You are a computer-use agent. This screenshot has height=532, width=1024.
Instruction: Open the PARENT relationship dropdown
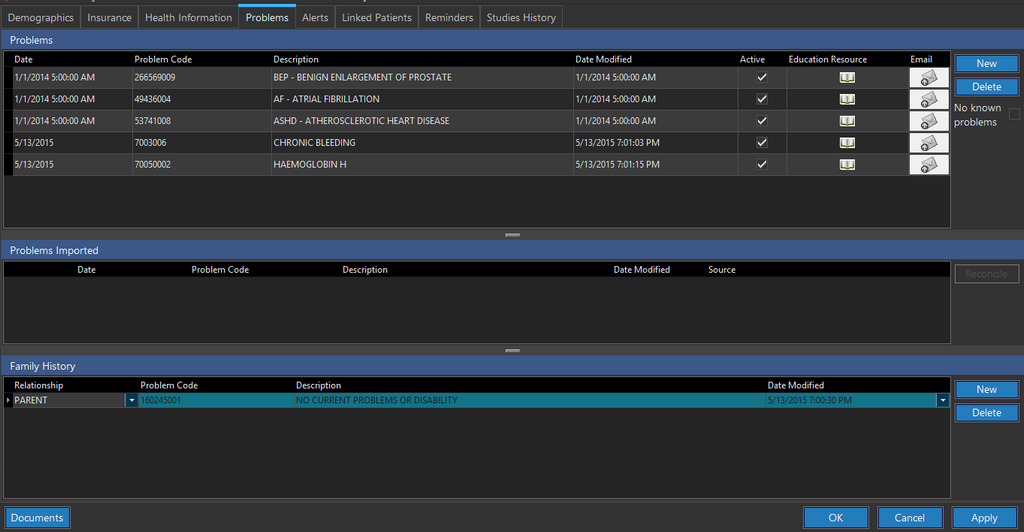click(132, 401)
